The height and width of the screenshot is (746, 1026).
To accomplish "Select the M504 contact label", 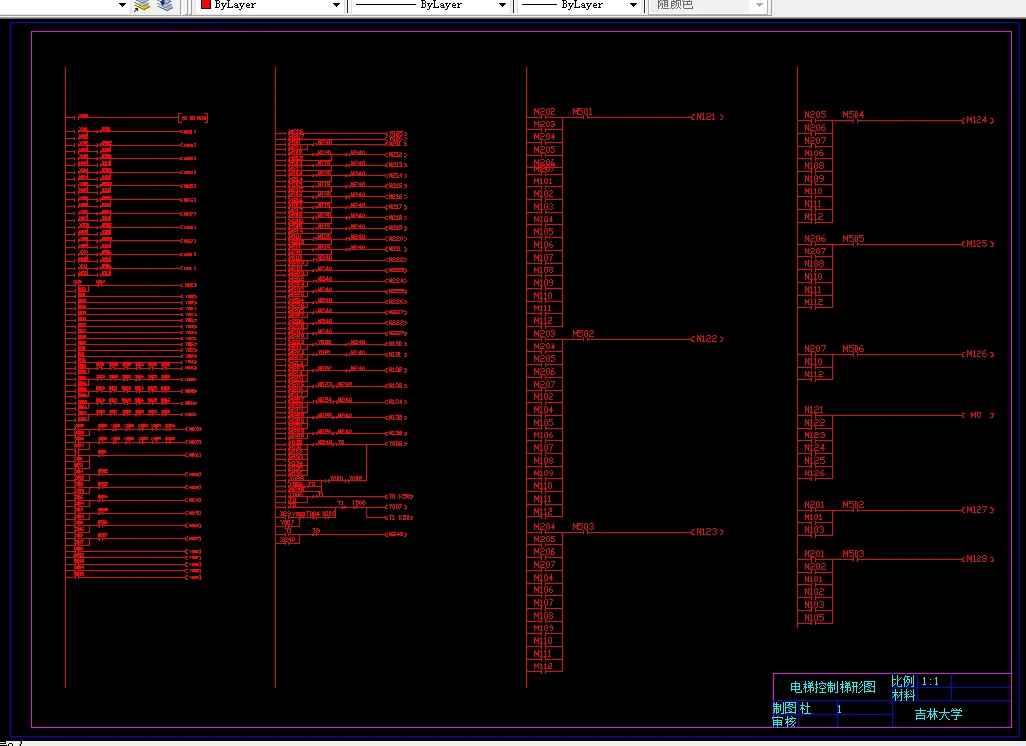I will pyautogui.click(x=853, y=115).
